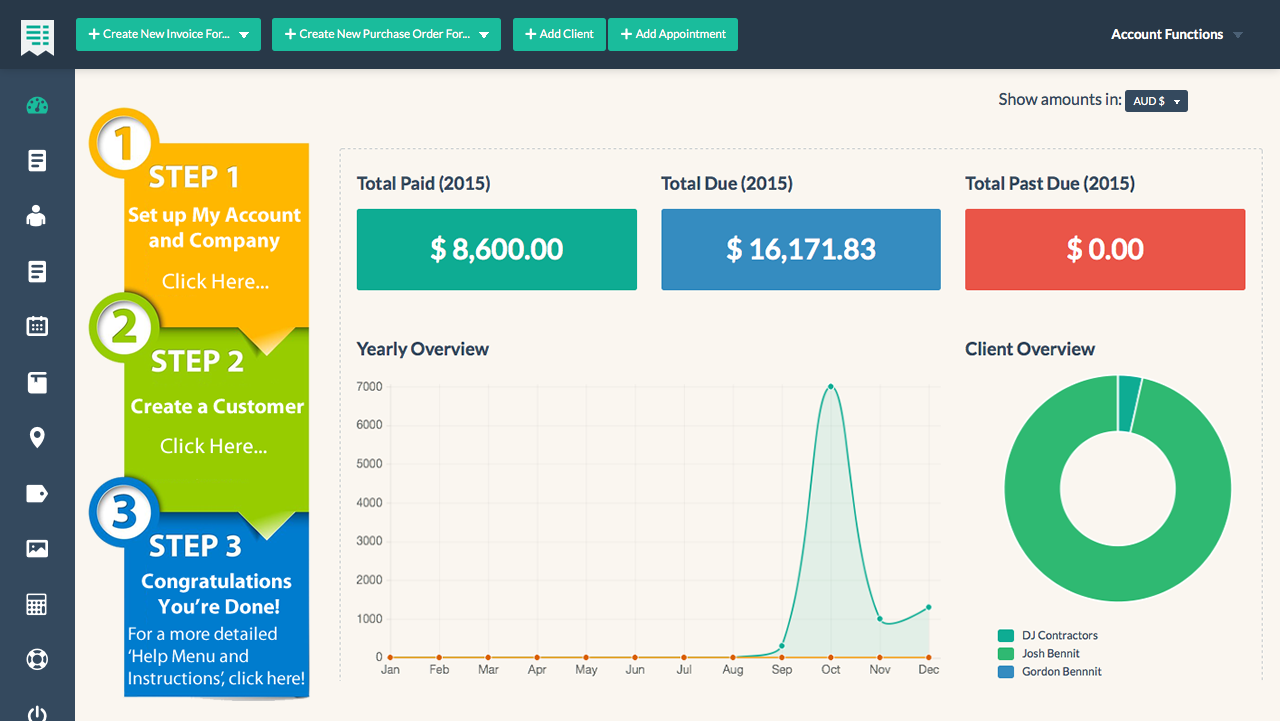The width and height of the screenshot is (1280, 721).
Task: Open the calculator icon in sidebar
Action: 36,604
